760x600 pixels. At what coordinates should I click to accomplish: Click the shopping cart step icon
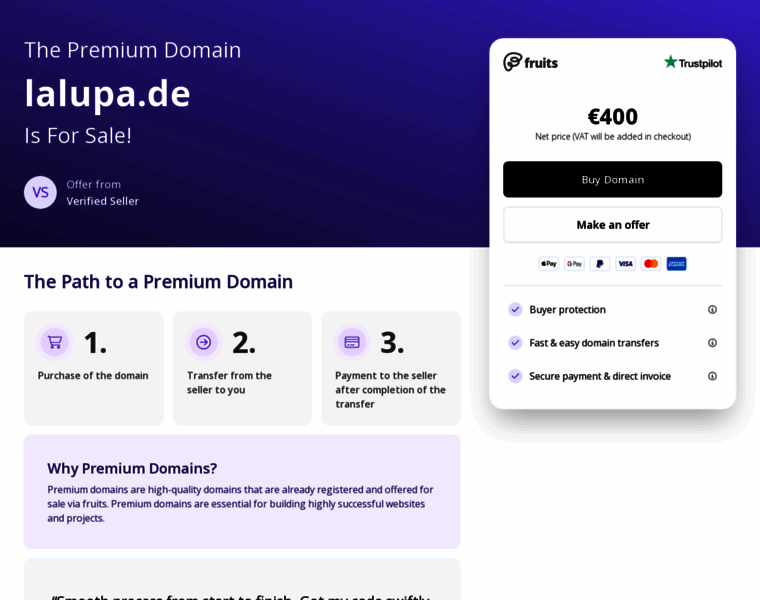coord(55,342)
